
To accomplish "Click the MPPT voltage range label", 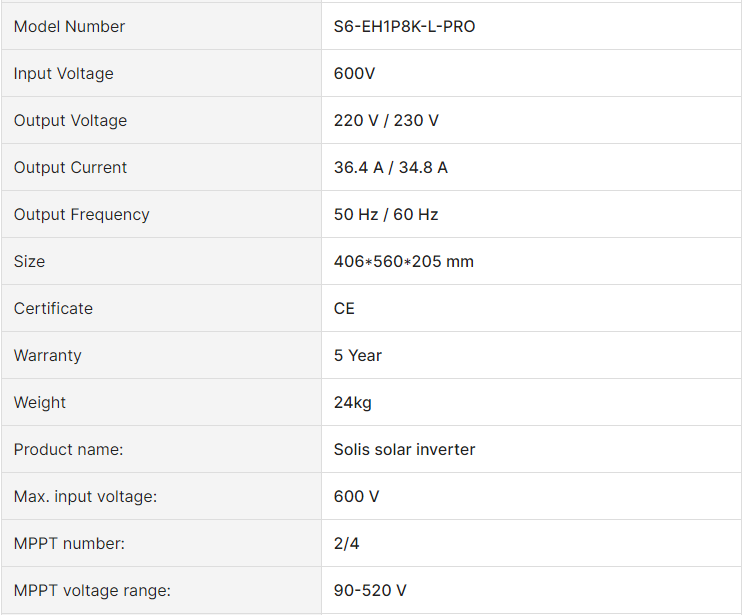I will click(92, 590).
